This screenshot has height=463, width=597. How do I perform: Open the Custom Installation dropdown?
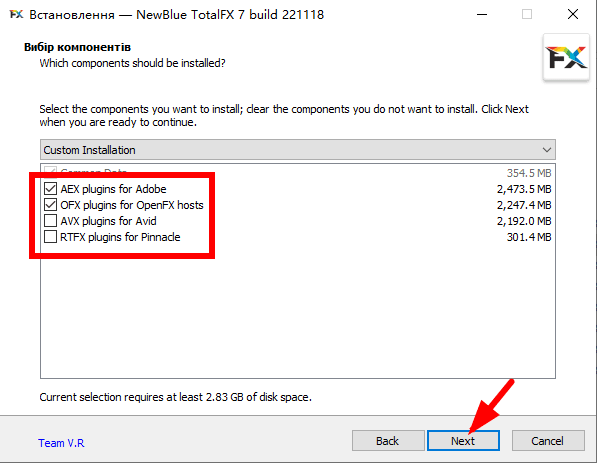[x=298, y=150]
